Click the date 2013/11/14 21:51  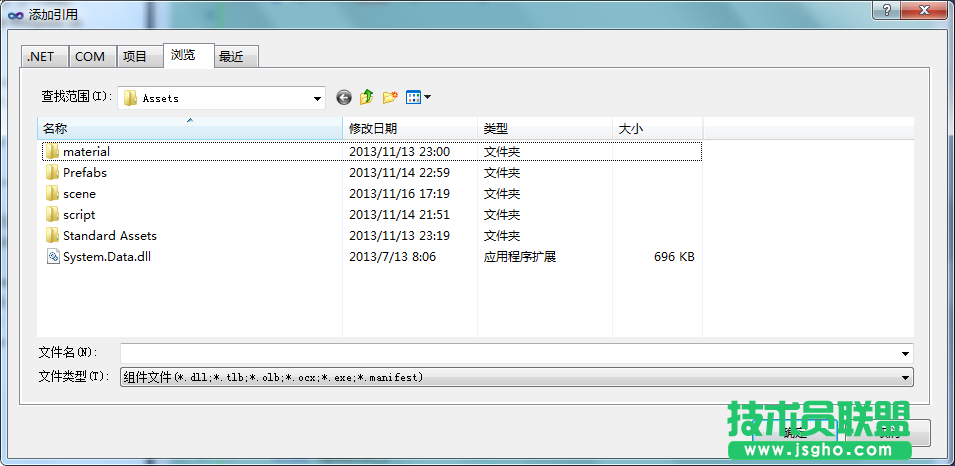(400, 214)
